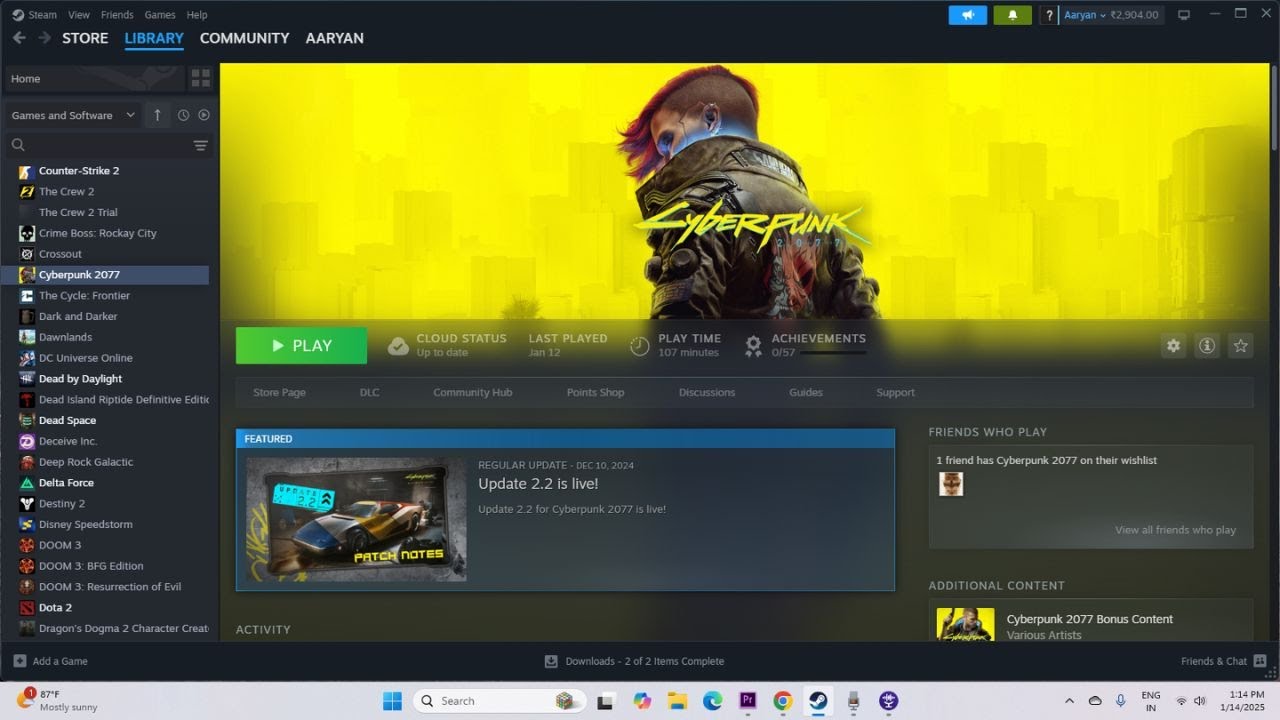Open Update 2.2 patch notes thumbnail
The width and height of the screenshot is (1280, 720).
coord(356,520)
